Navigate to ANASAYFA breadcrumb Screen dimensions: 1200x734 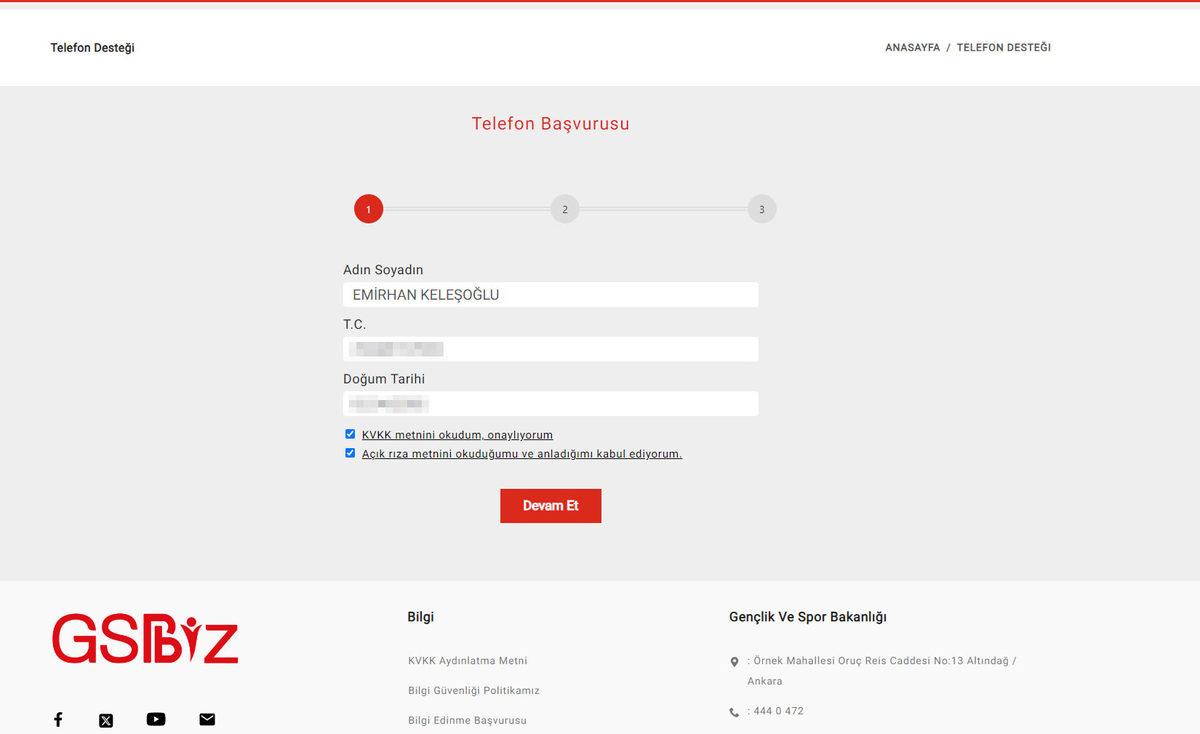(x=912, y=47)
